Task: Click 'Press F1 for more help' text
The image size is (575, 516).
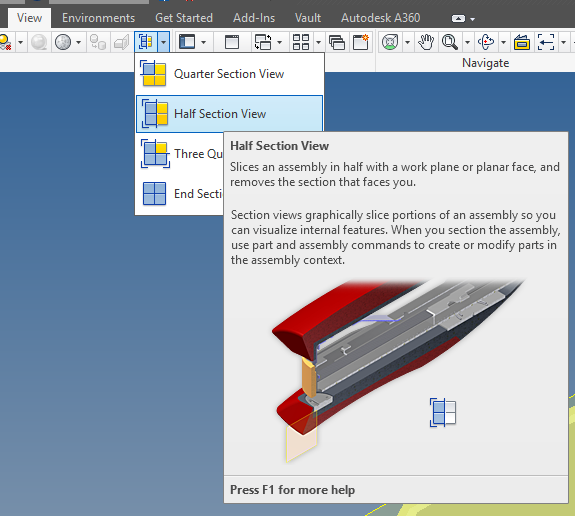Action: click(292, 490)
